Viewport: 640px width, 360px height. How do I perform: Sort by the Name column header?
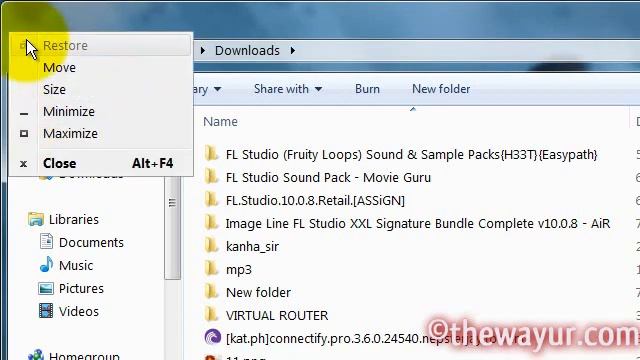(220, 122)
